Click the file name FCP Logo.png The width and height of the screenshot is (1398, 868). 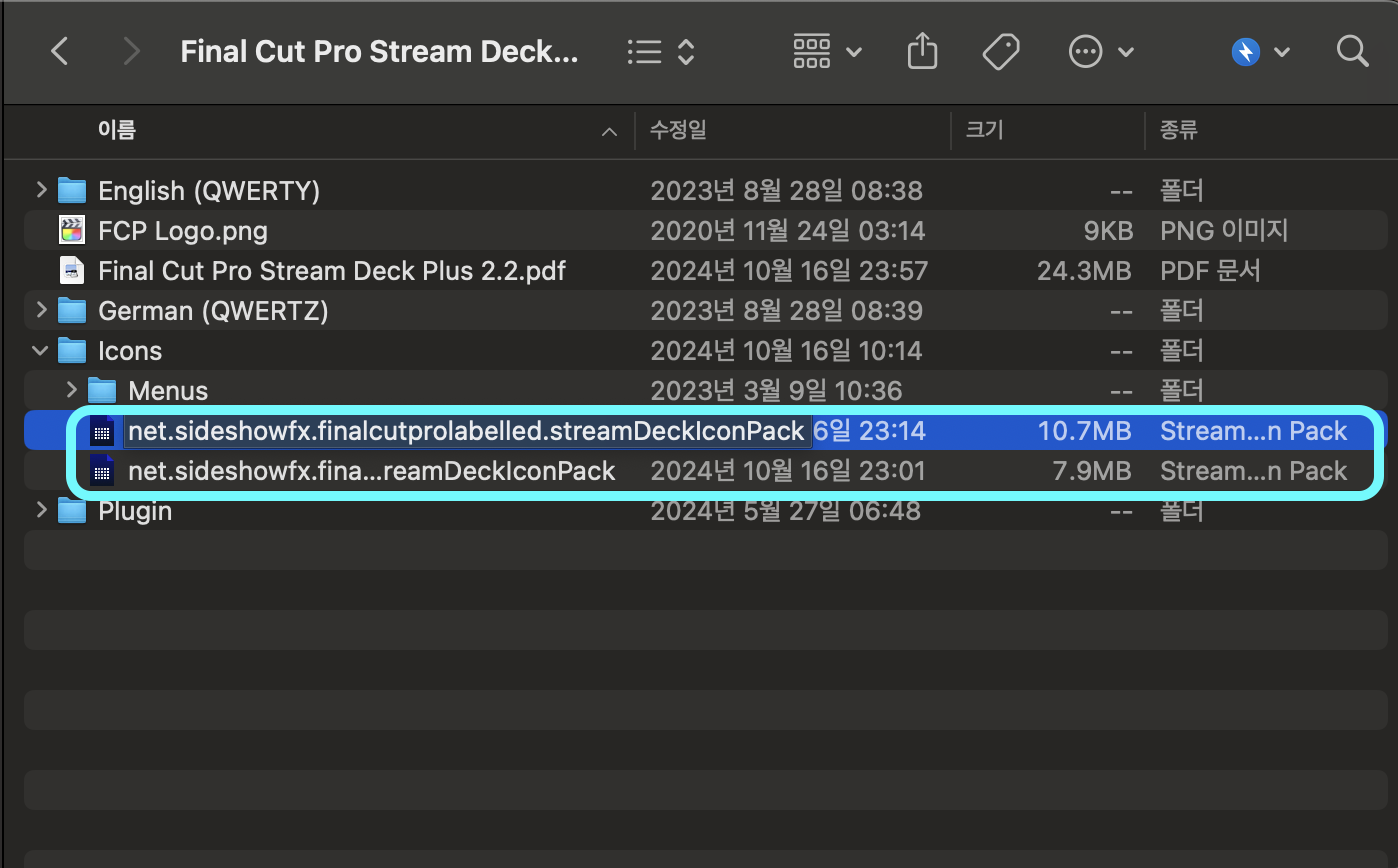tap(183, 231)
